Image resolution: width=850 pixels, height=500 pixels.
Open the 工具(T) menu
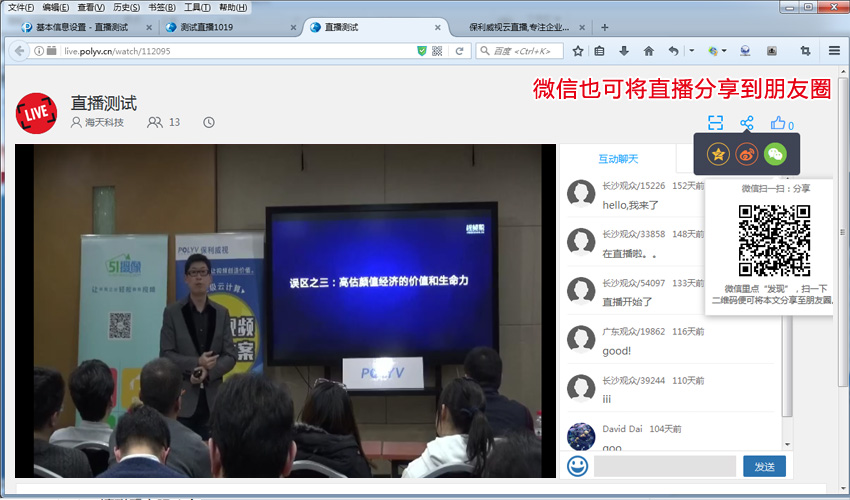pos(197,7)
